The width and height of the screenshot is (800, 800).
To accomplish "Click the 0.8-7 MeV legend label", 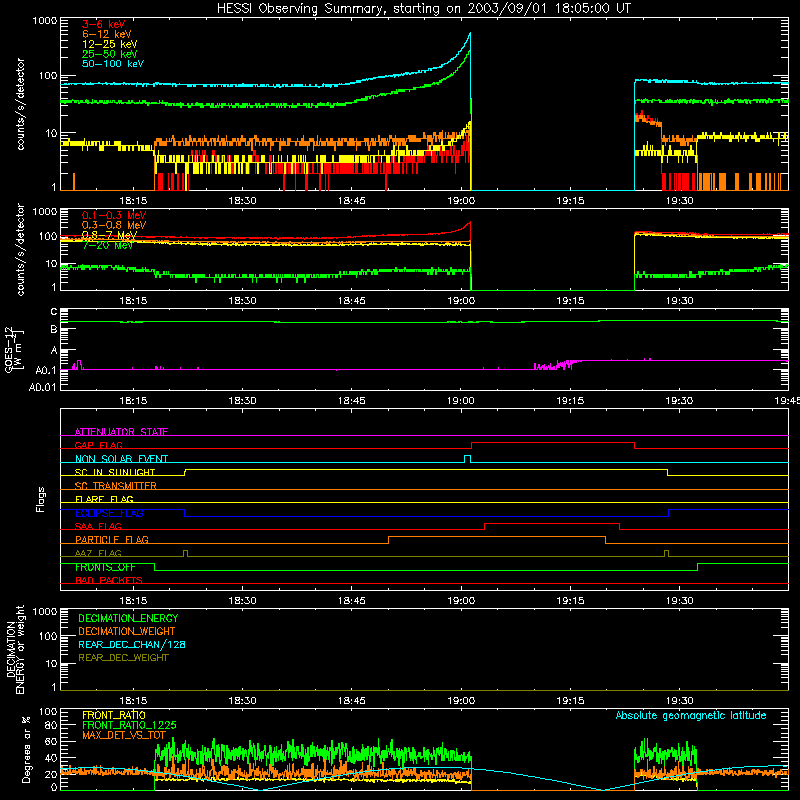I will pyautogui.click(x=109, y=235).
